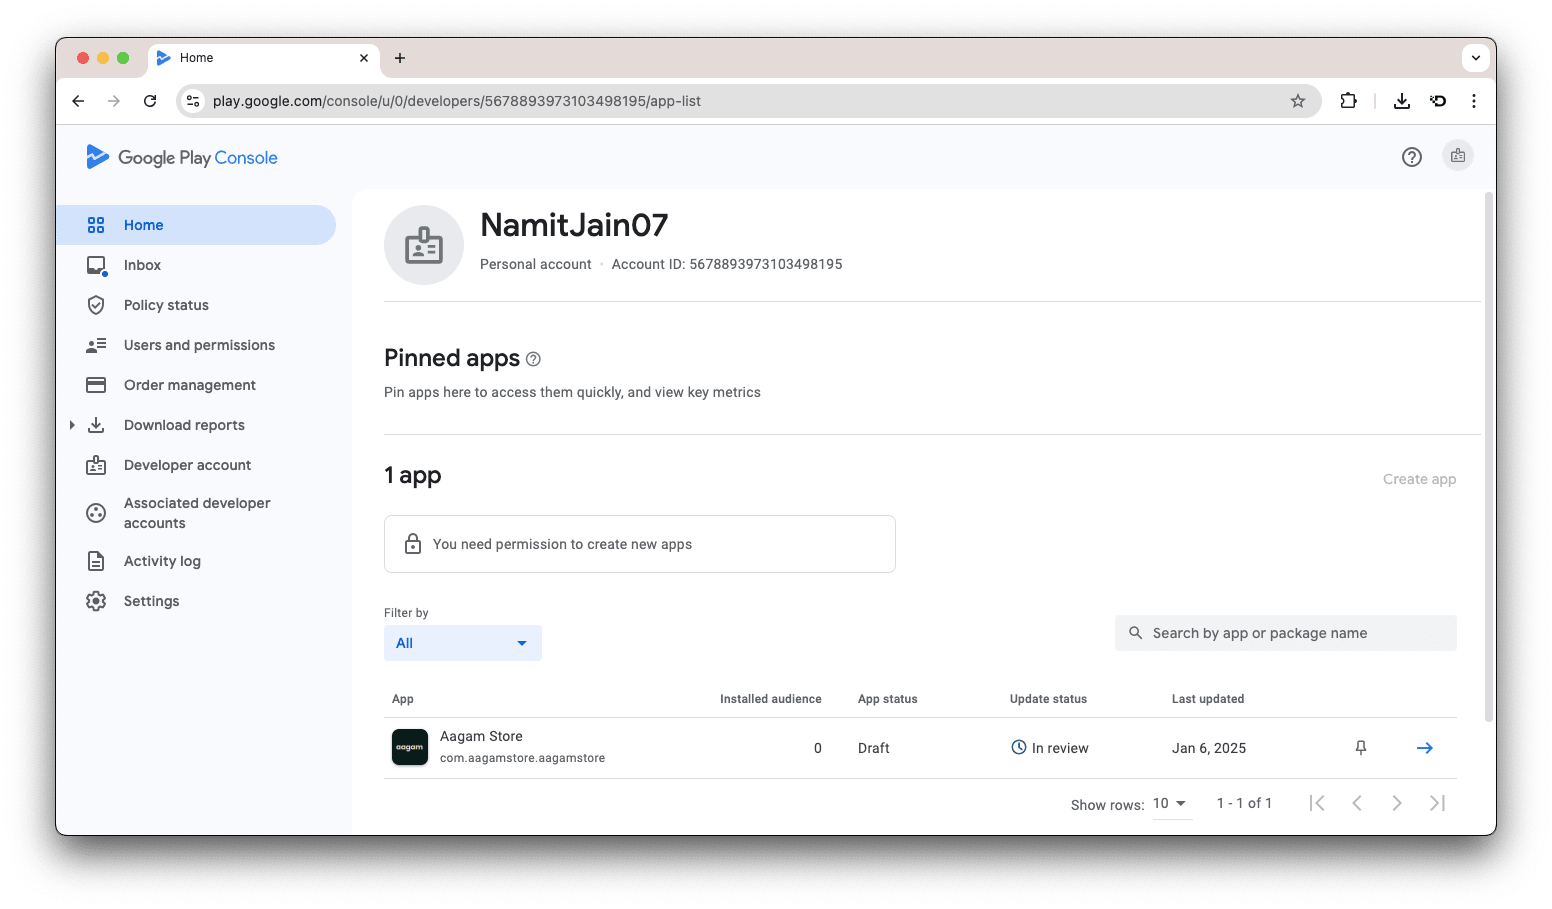The image size is (1552, 909).
Task: Open the Activity log page
Action: [162, 561]
